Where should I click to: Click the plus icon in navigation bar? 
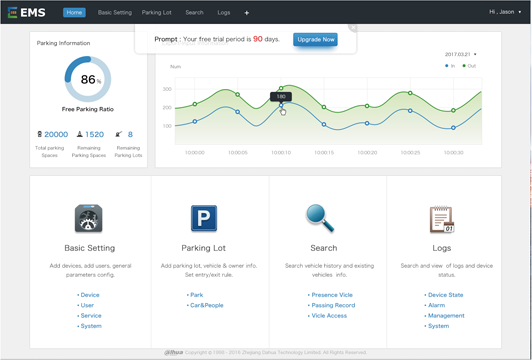pyautogui.click(x=247, y=13)
